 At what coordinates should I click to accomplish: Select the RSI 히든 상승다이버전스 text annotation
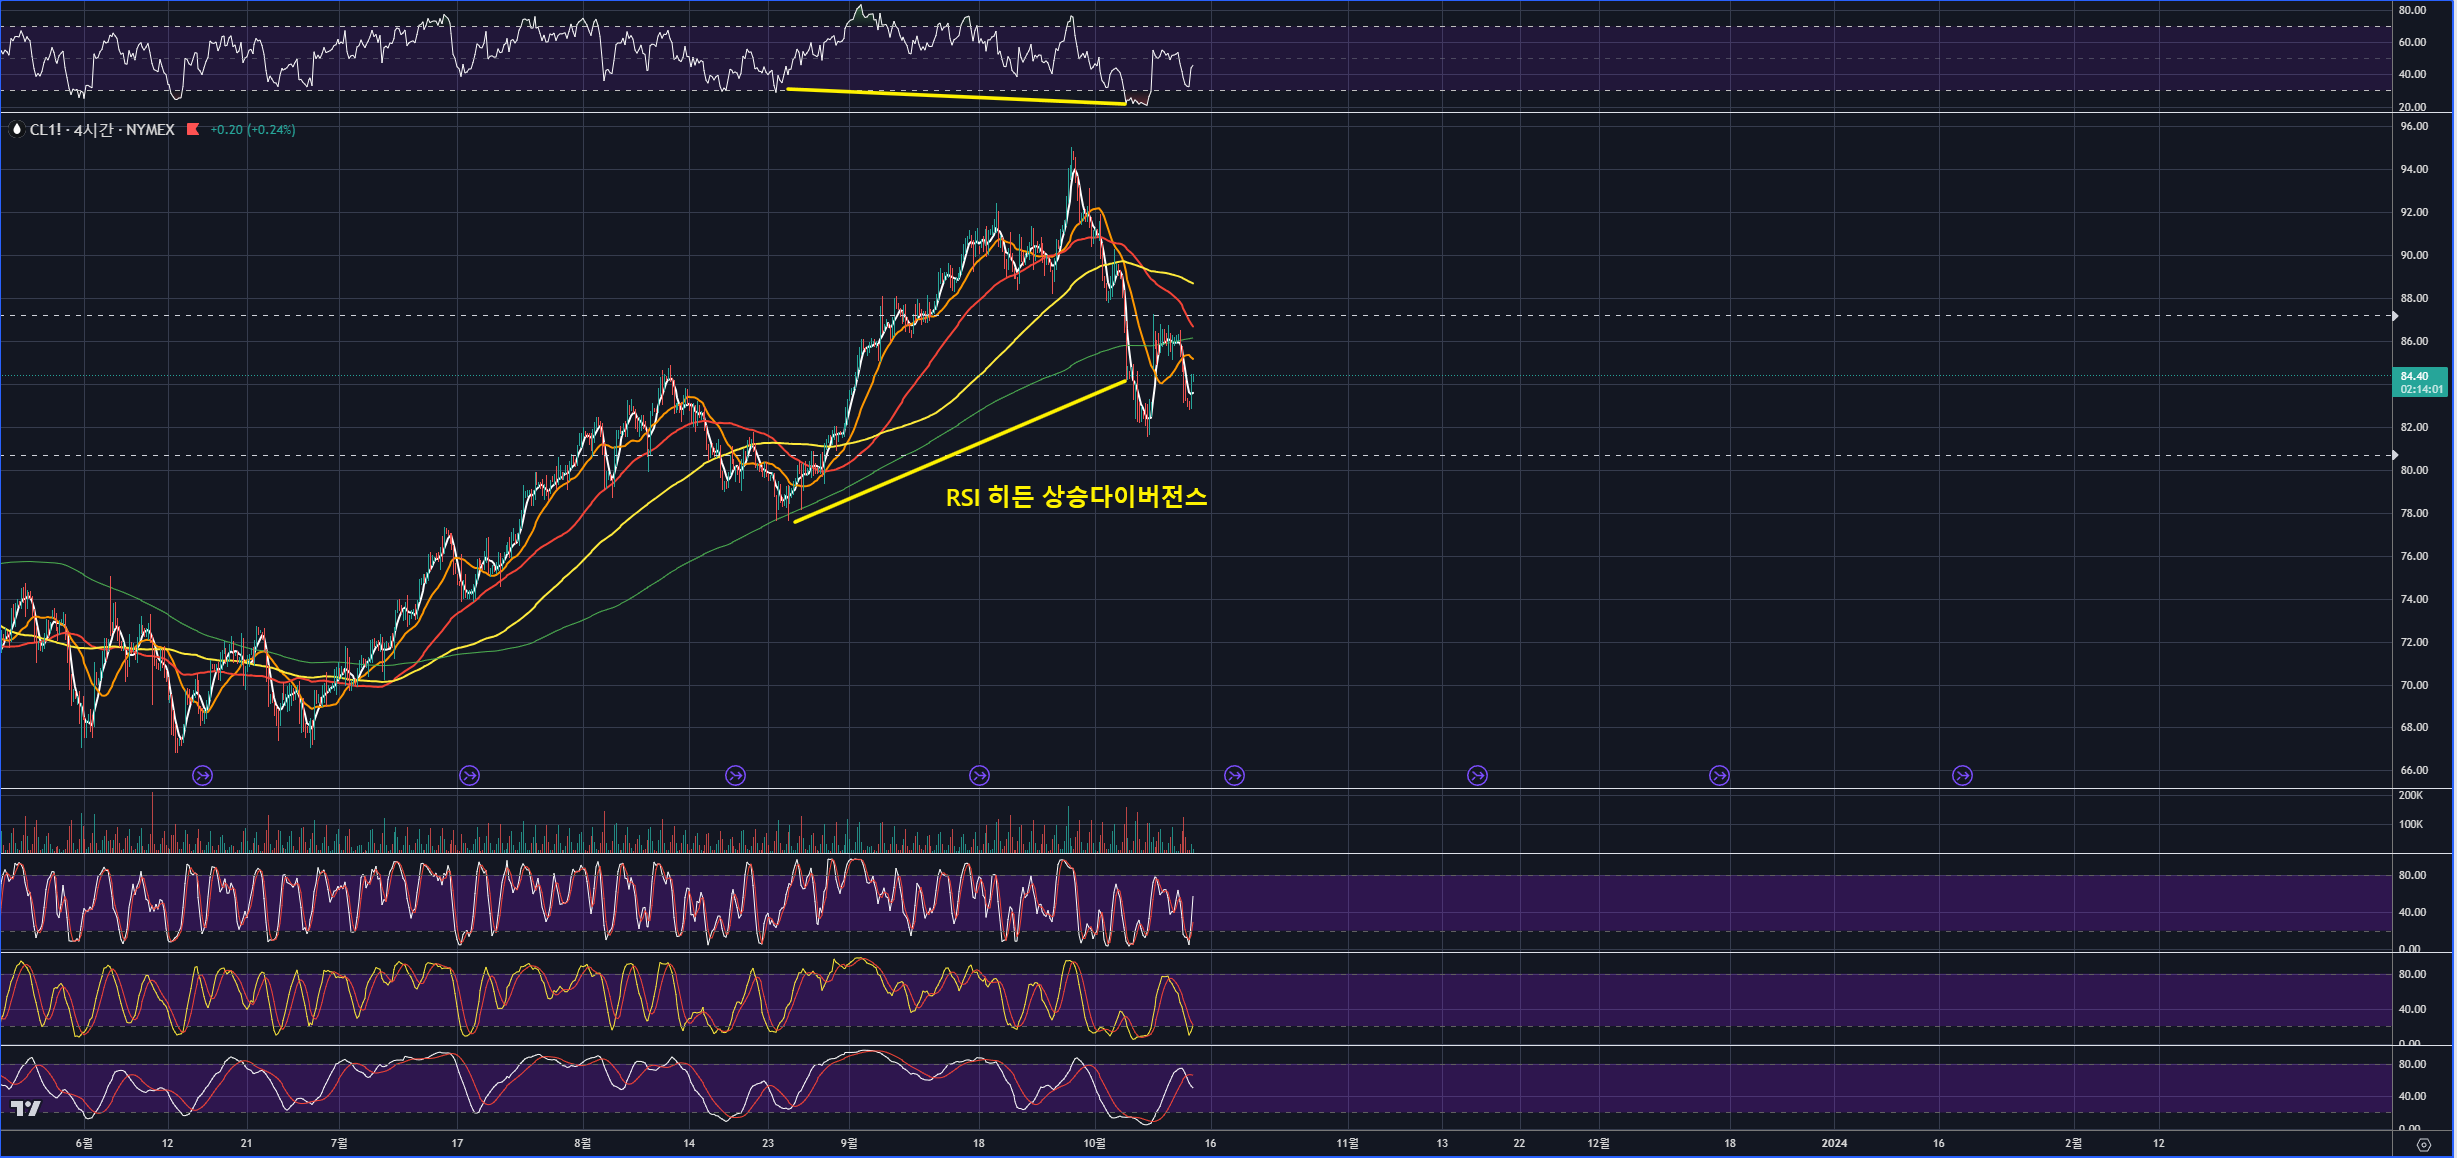pyautogui.click(x=1076, y=497)
